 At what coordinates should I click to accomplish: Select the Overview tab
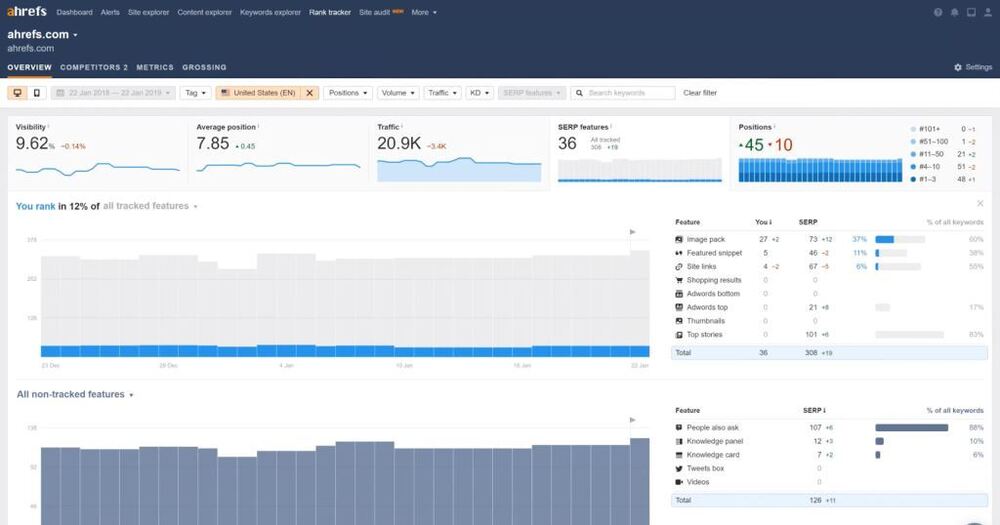(x=29, y=67)
